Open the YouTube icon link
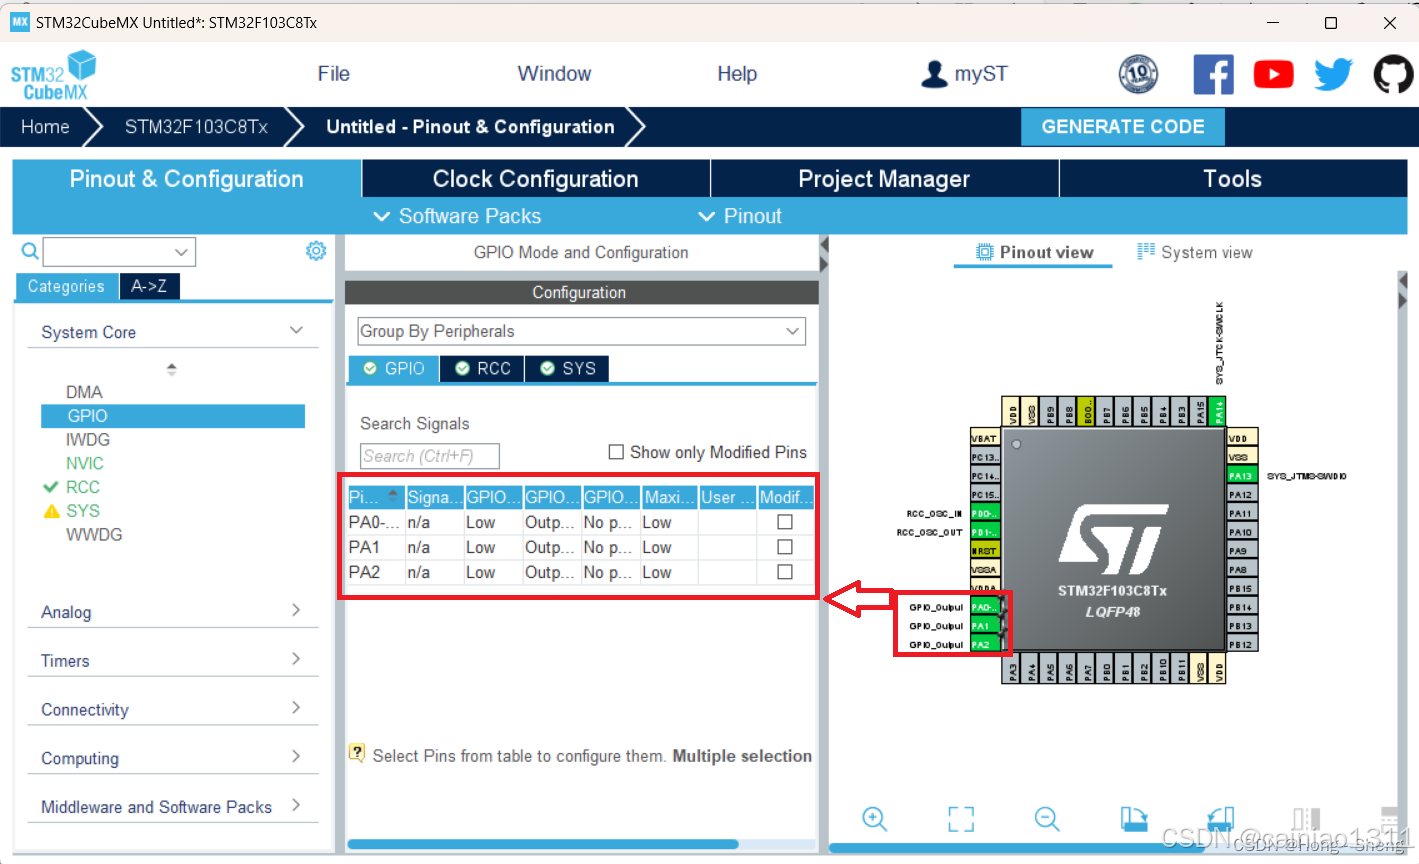Image resolution: width=1419 pixels, height=864 pixels. pyautogui.click(x=1273, y=74)
